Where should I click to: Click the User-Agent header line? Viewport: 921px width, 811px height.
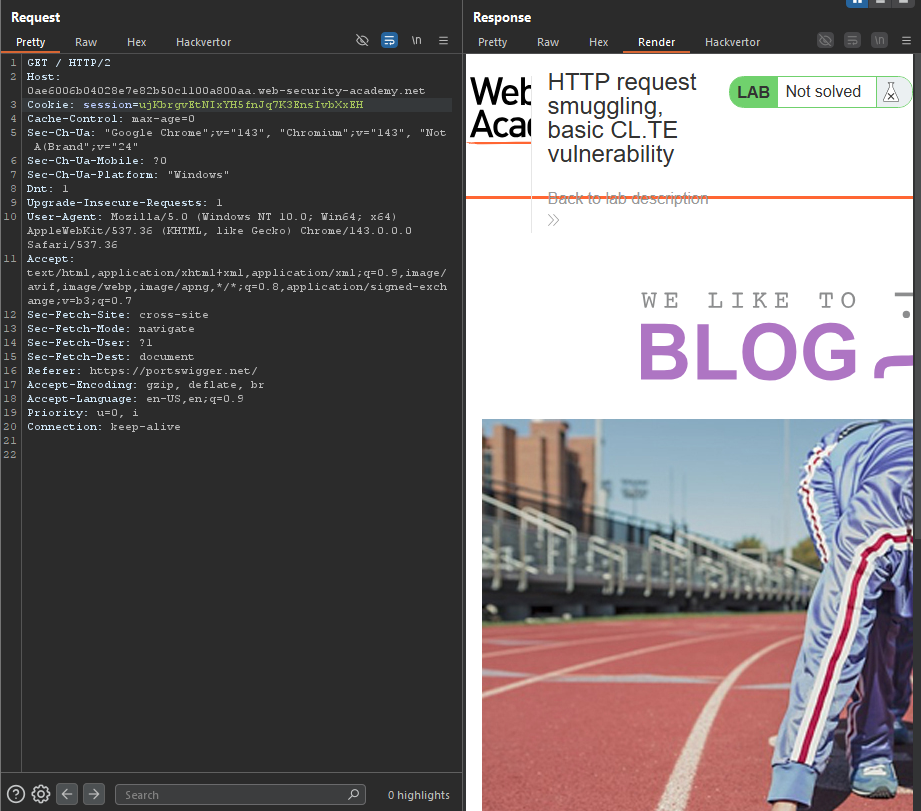[x=219, y=231]
